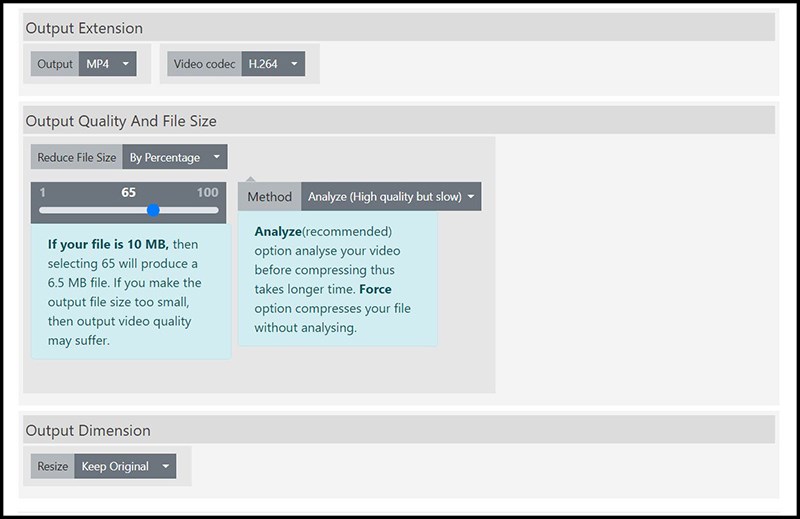Click the 'If your file is 10 MB' info box
The height and width of the screenshot is (519, 800).
[x=130, y=291]
